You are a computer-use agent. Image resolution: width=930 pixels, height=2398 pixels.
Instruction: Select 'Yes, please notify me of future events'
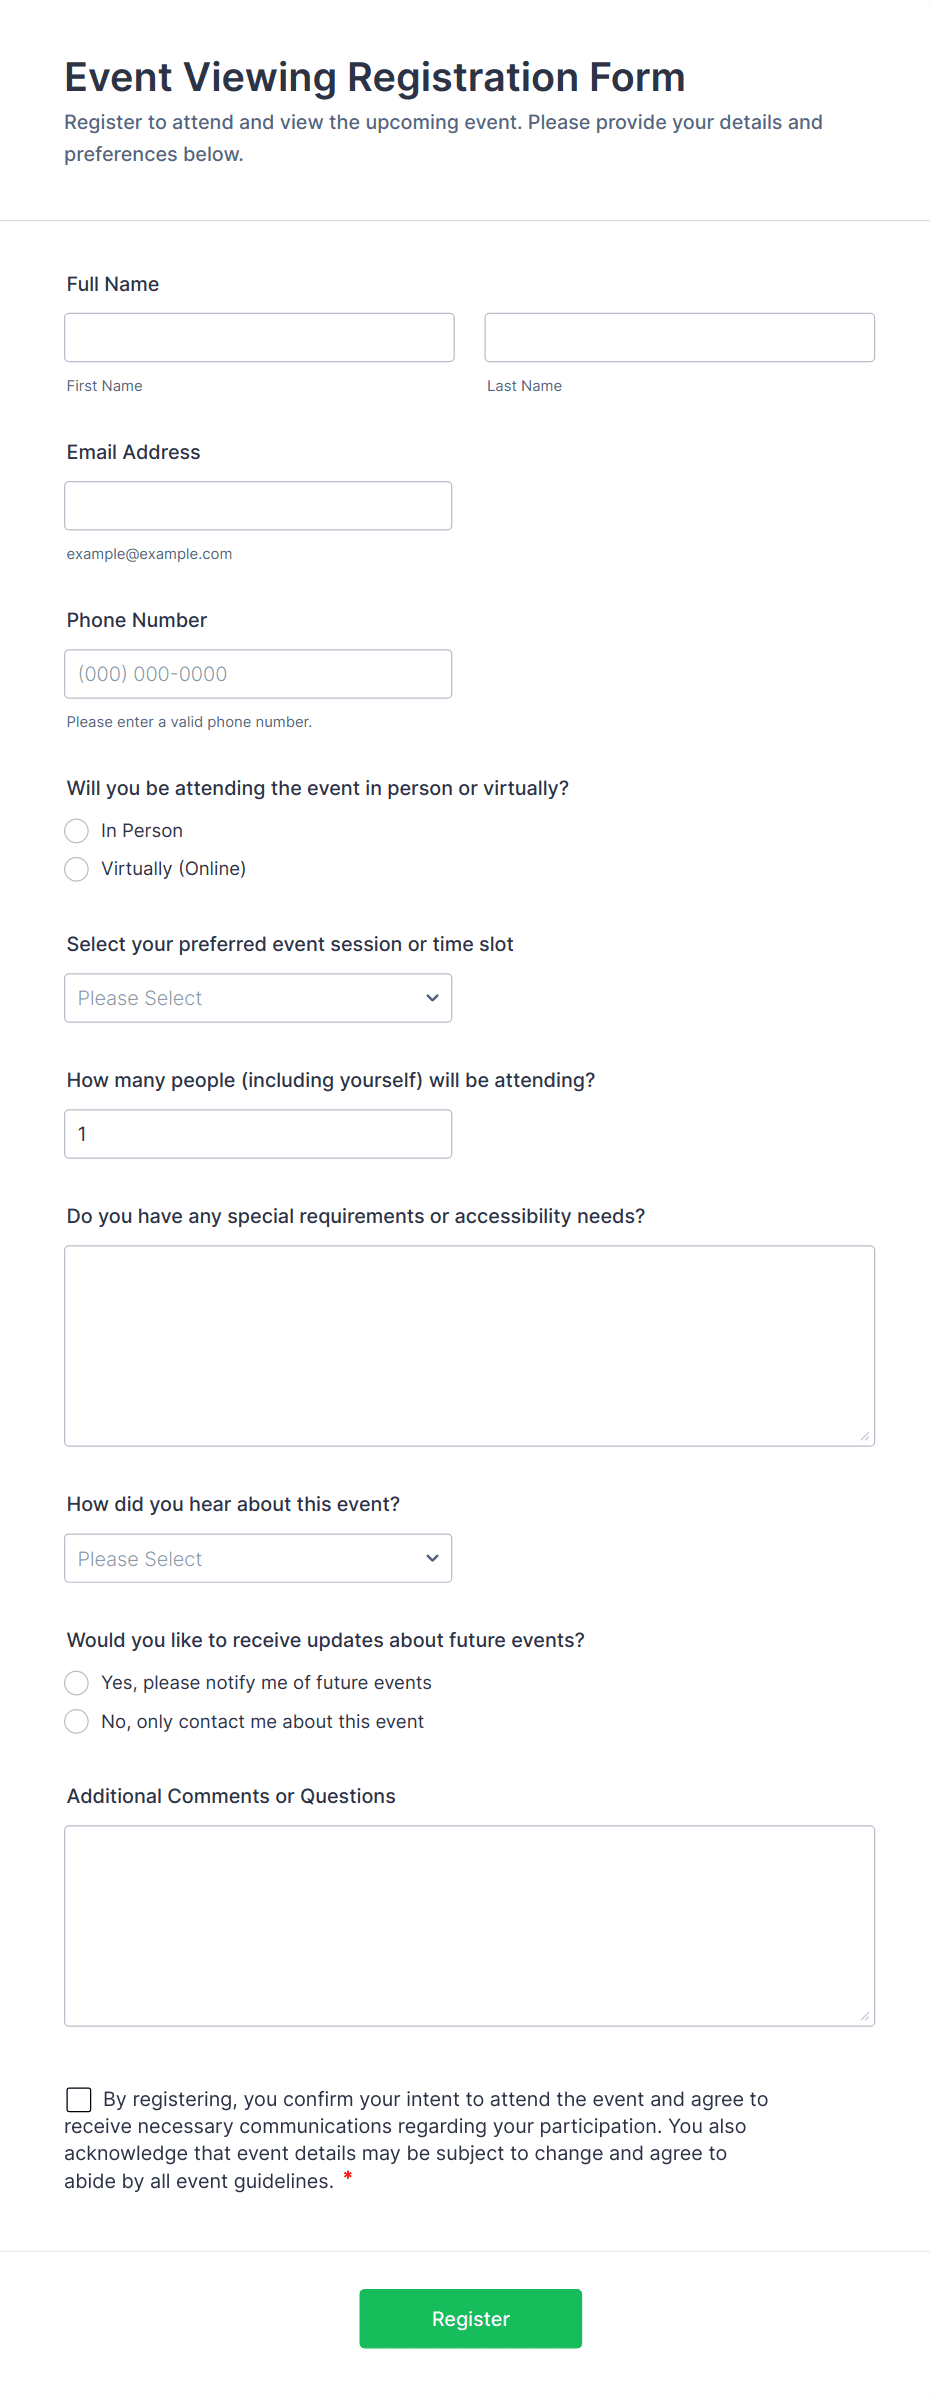[x=77, y=1683]
